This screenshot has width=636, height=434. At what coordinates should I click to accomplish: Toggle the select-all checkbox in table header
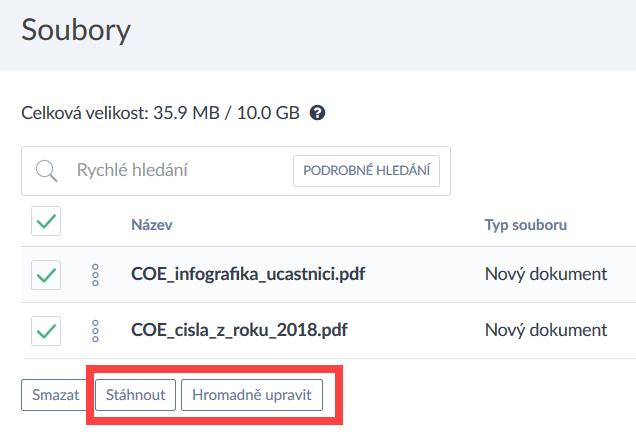[x=46, y=223]
